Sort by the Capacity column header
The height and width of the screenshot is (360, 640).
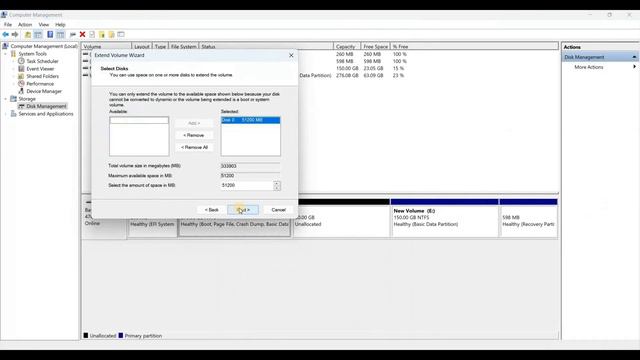tap(347, 47)
